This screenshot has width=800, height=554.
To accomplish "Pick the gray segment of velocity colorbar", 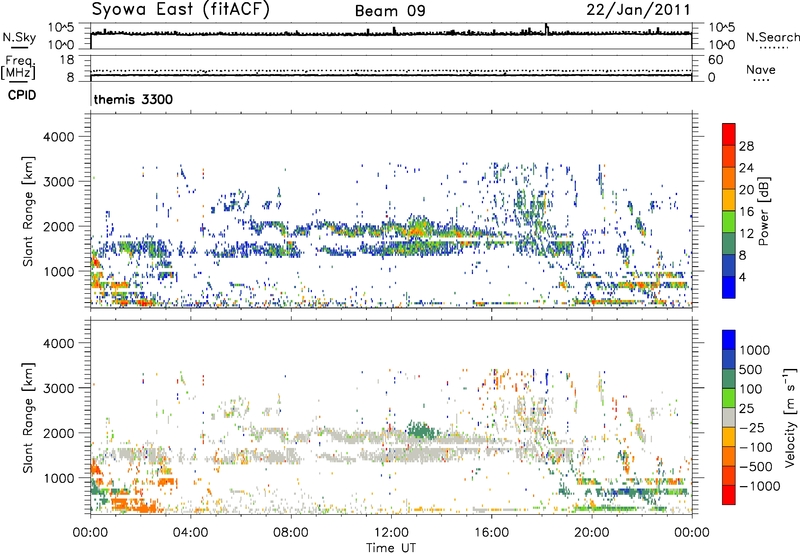I will pyautogui.click(x=729, y=417).
